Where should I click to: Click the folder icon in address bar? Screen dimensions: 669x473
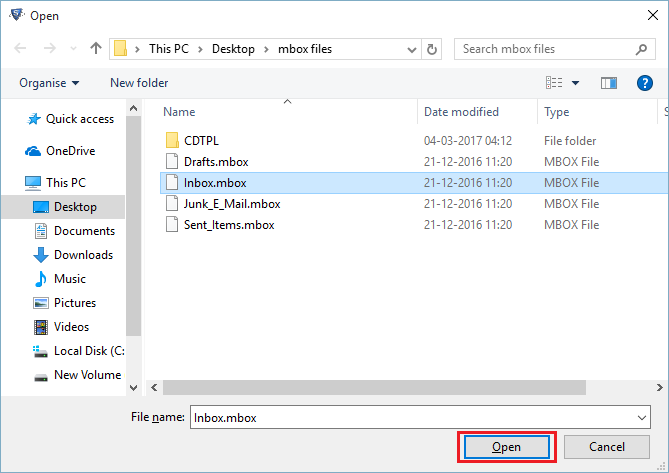click(x=120, y=49)
